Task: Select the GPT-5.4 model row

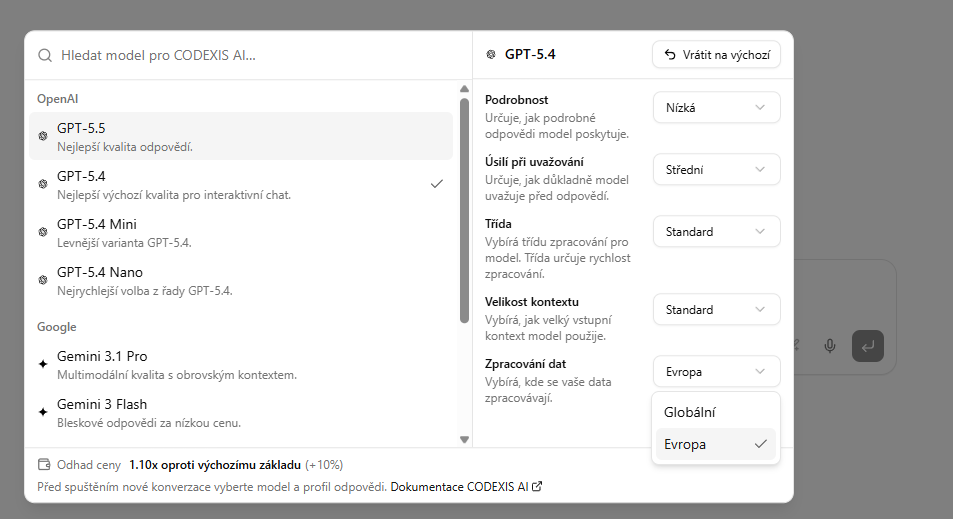Action: pyautogui.click(x=241, y=184)
